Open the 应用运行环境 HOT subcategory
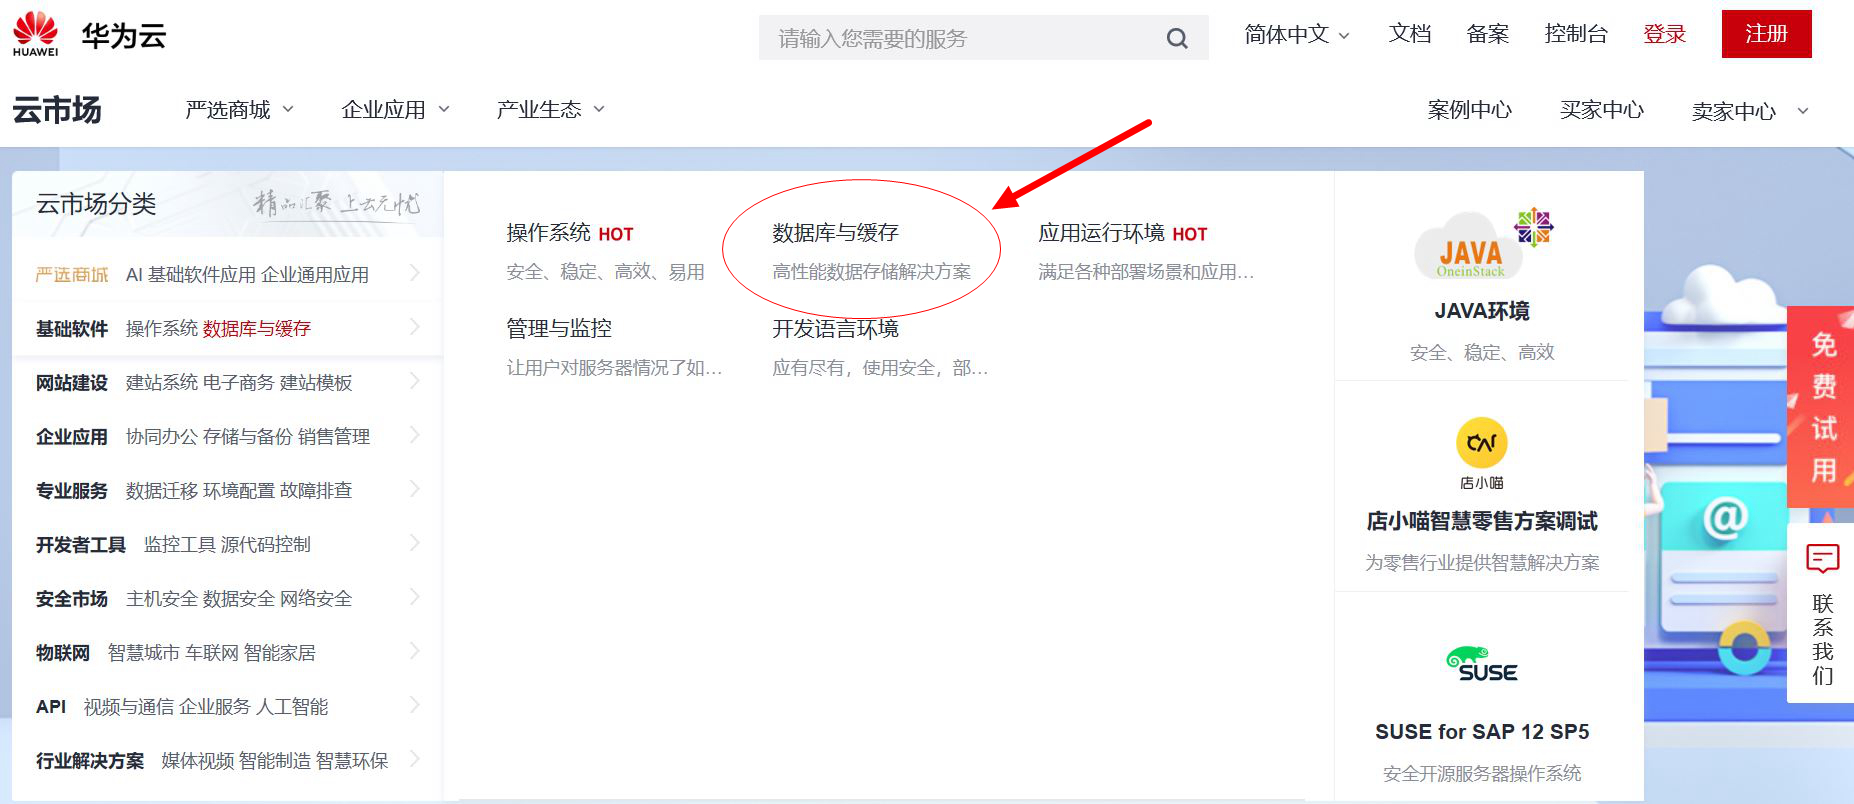 pos(1122,233)
